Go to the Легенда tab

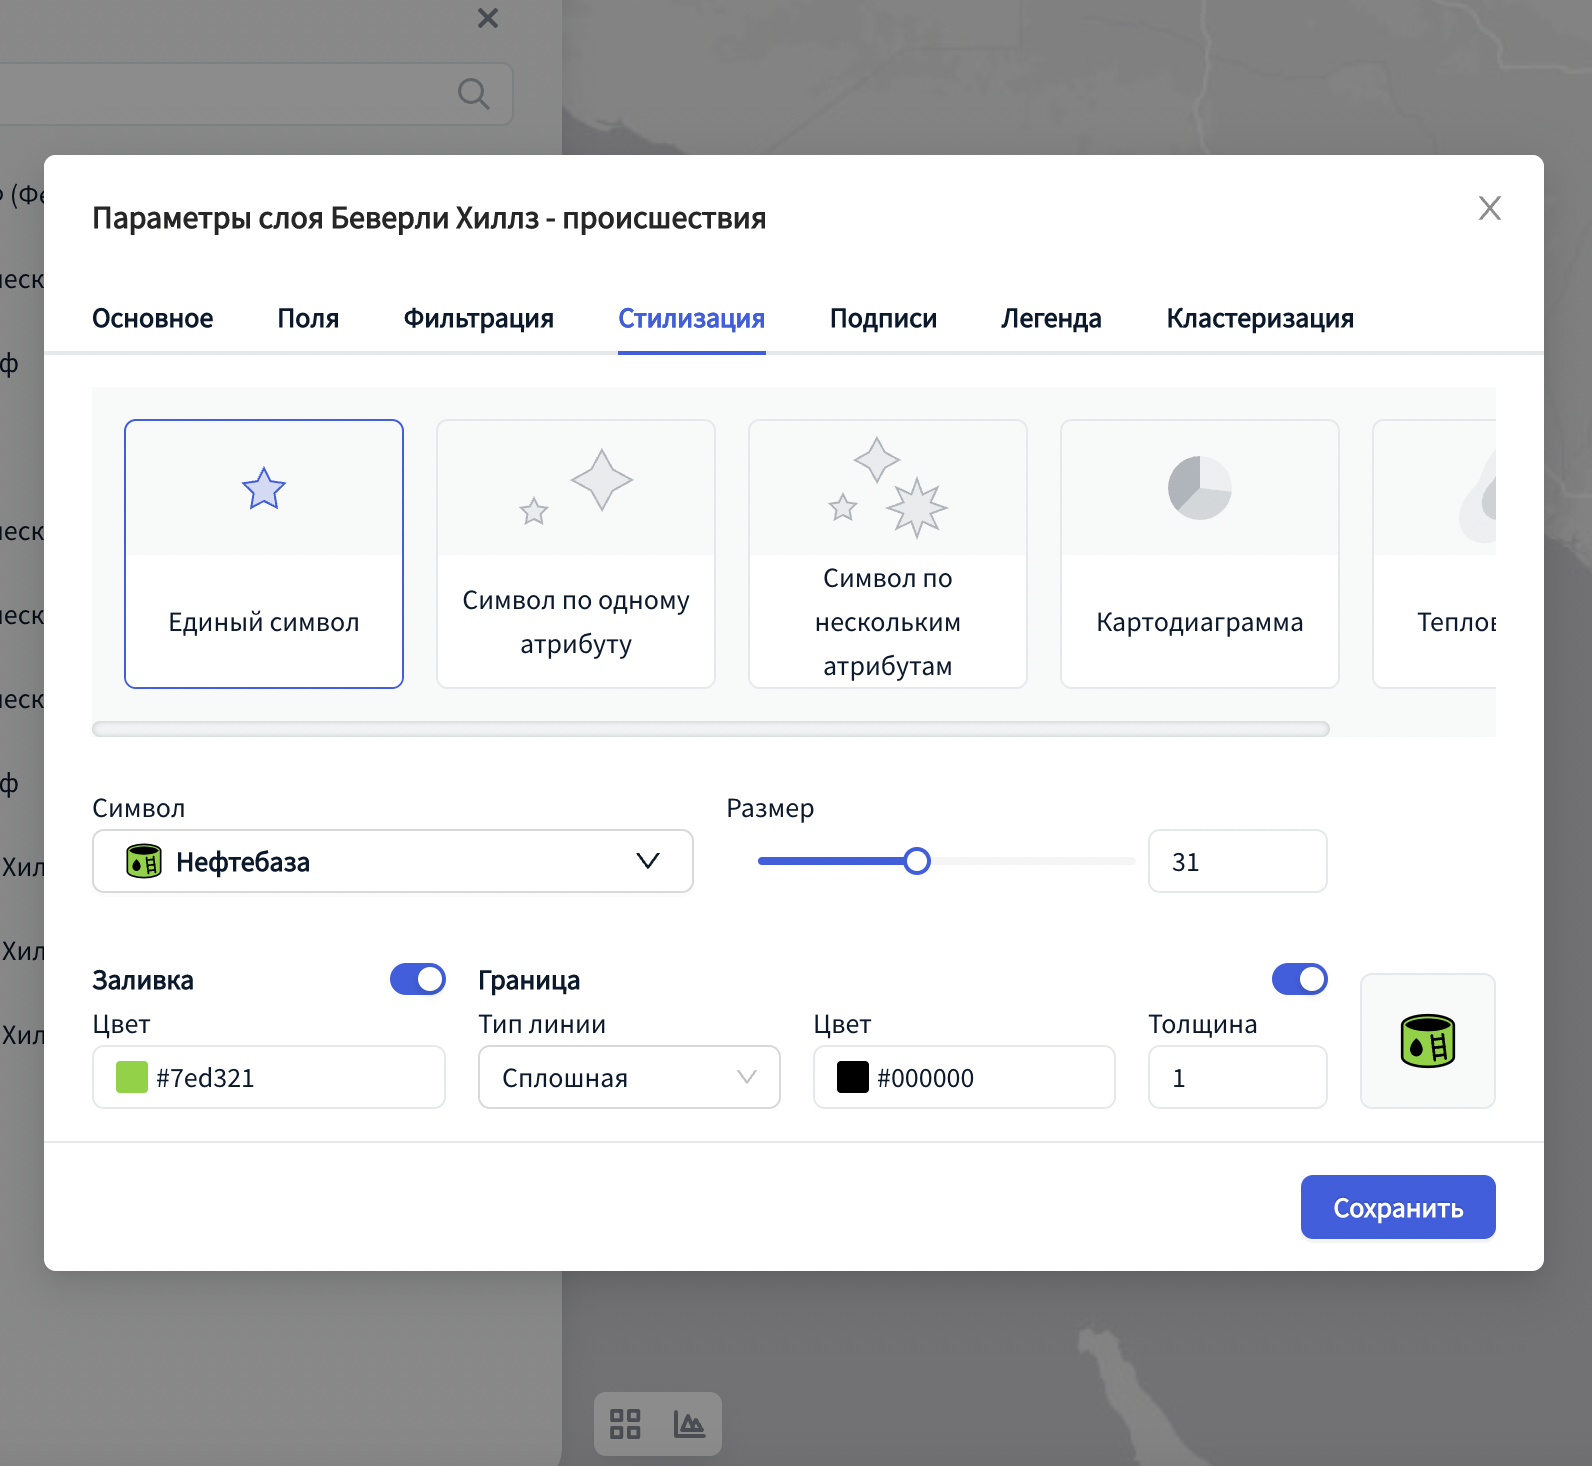click(1051, 318)
